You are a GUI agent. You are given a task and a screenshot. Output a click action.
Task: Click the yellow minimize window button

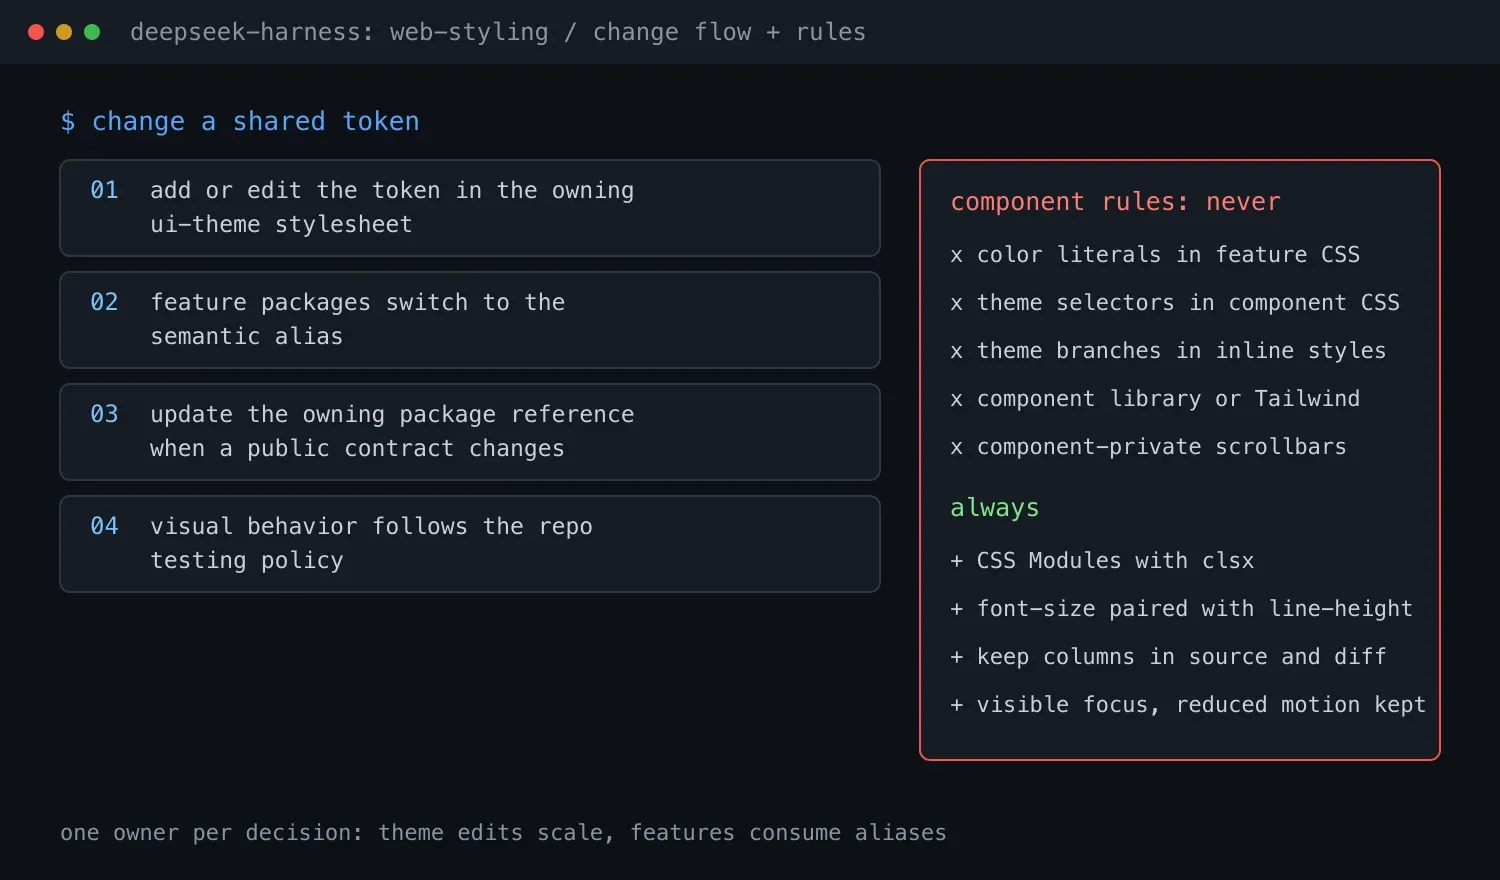point(64,32)
